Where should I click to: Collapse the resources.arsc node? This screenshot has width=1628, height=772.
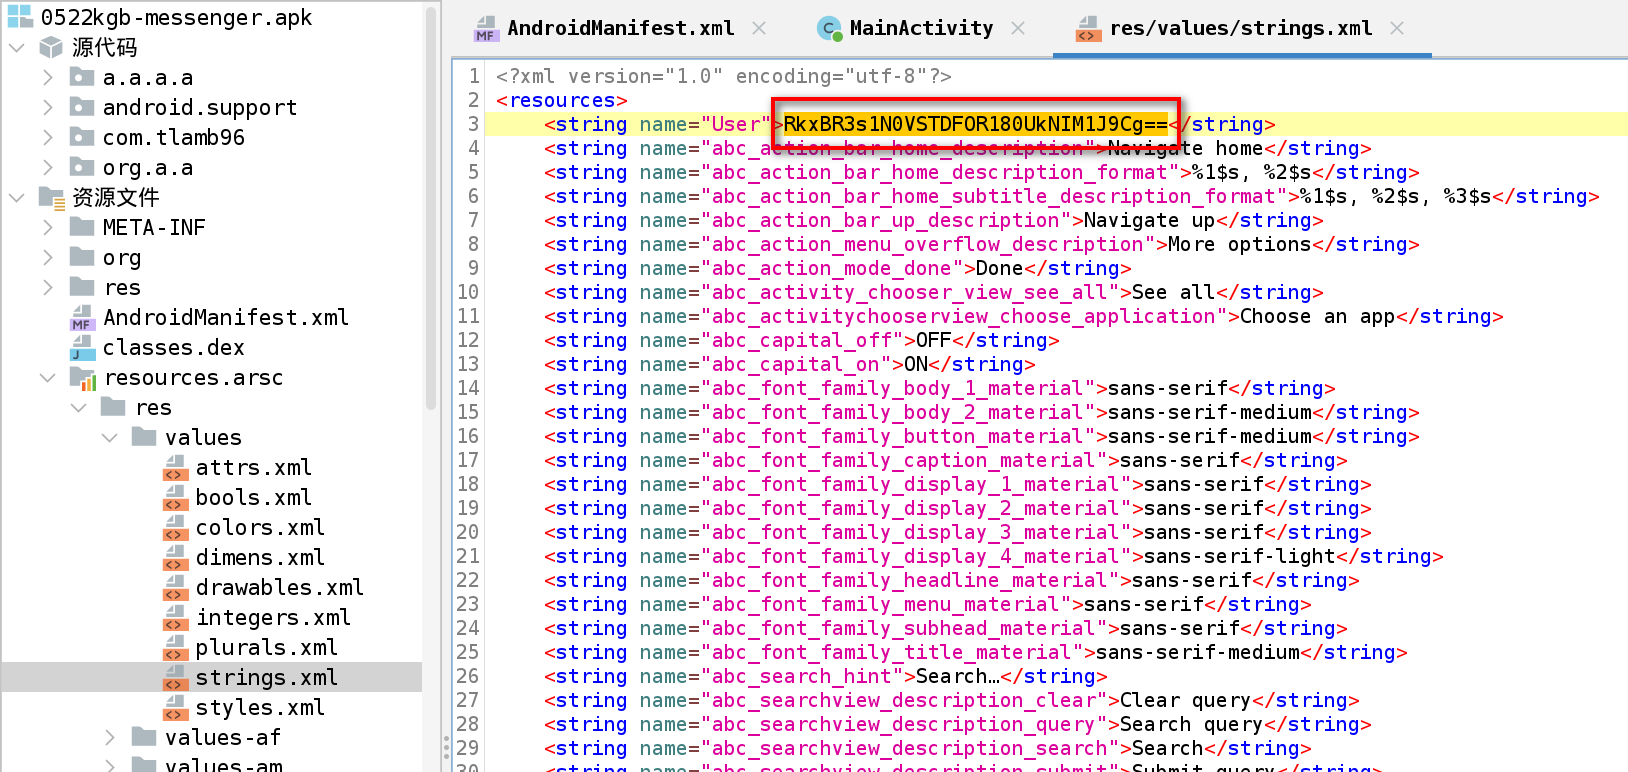point(47,377)
